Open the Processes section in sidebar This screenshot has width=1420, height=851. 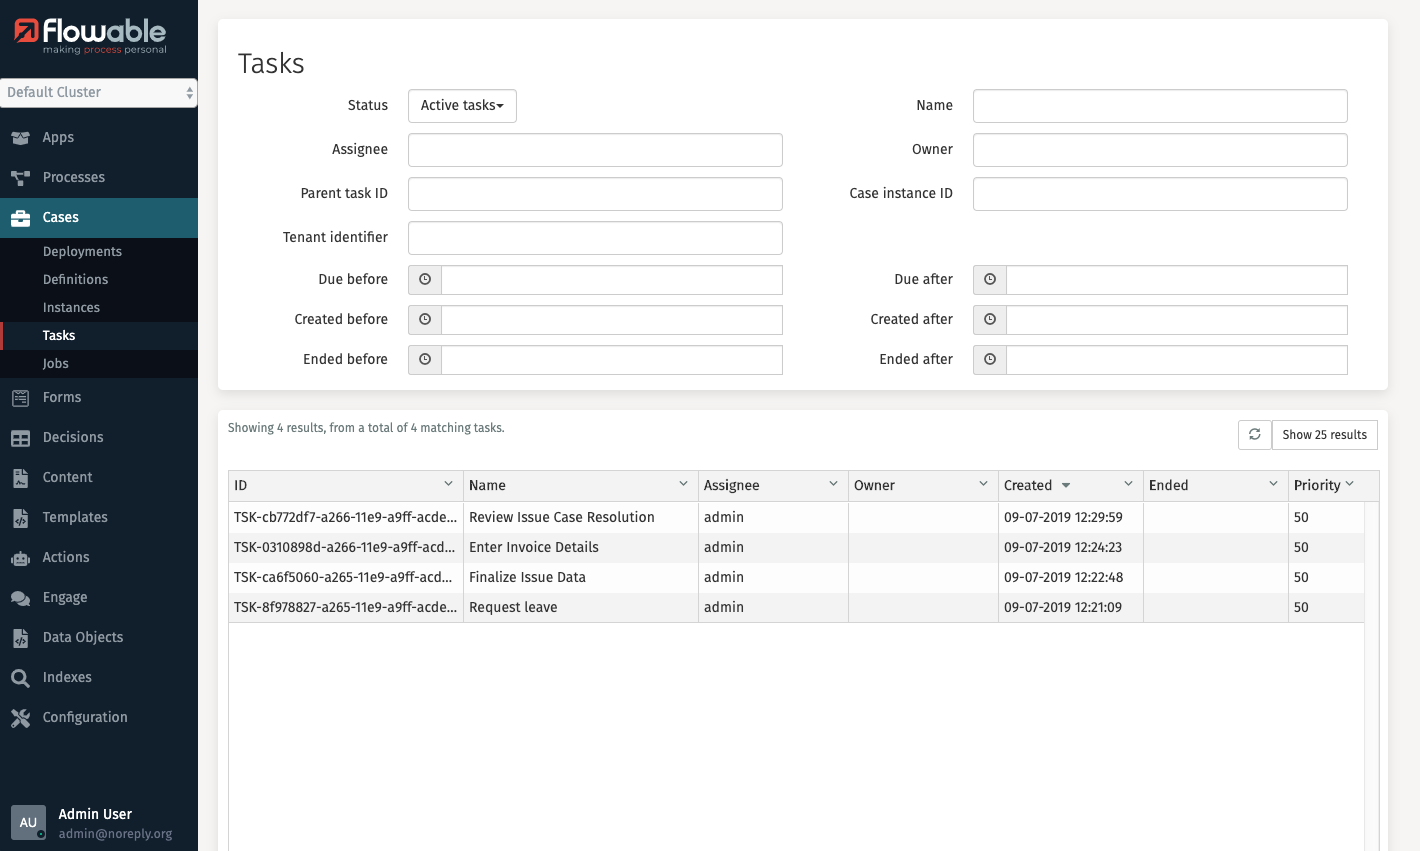73,178
